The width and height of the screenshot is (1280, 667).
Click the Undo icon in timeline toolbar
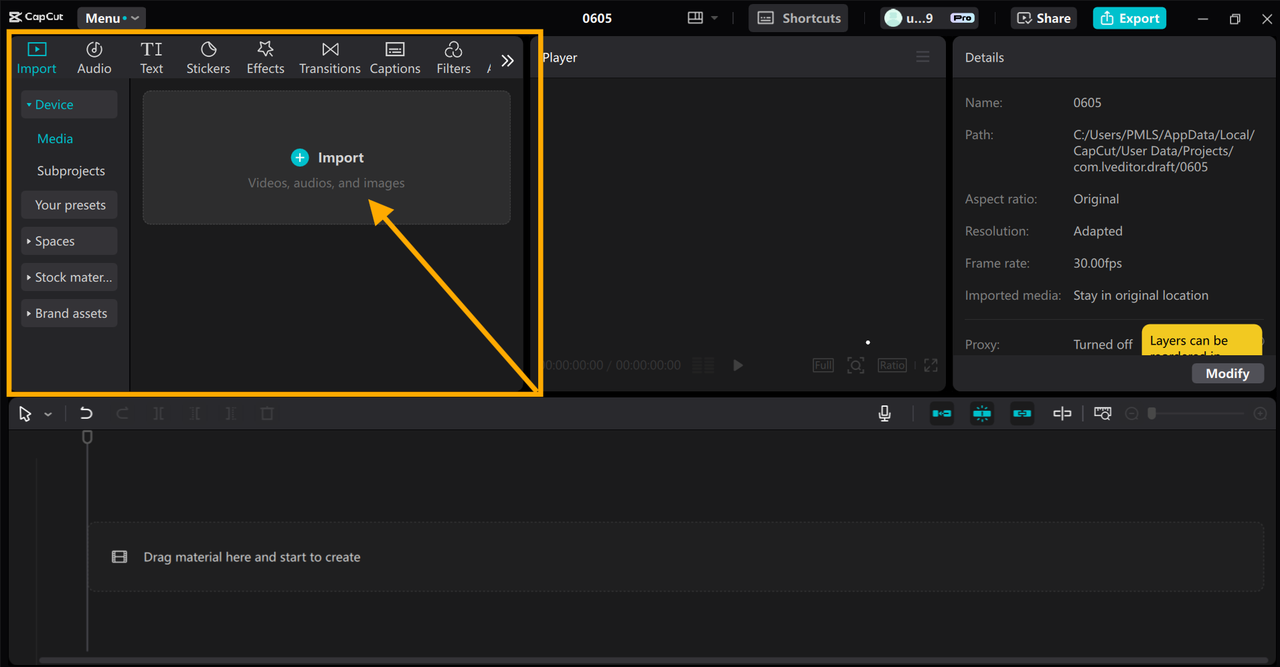pos(85,413)
